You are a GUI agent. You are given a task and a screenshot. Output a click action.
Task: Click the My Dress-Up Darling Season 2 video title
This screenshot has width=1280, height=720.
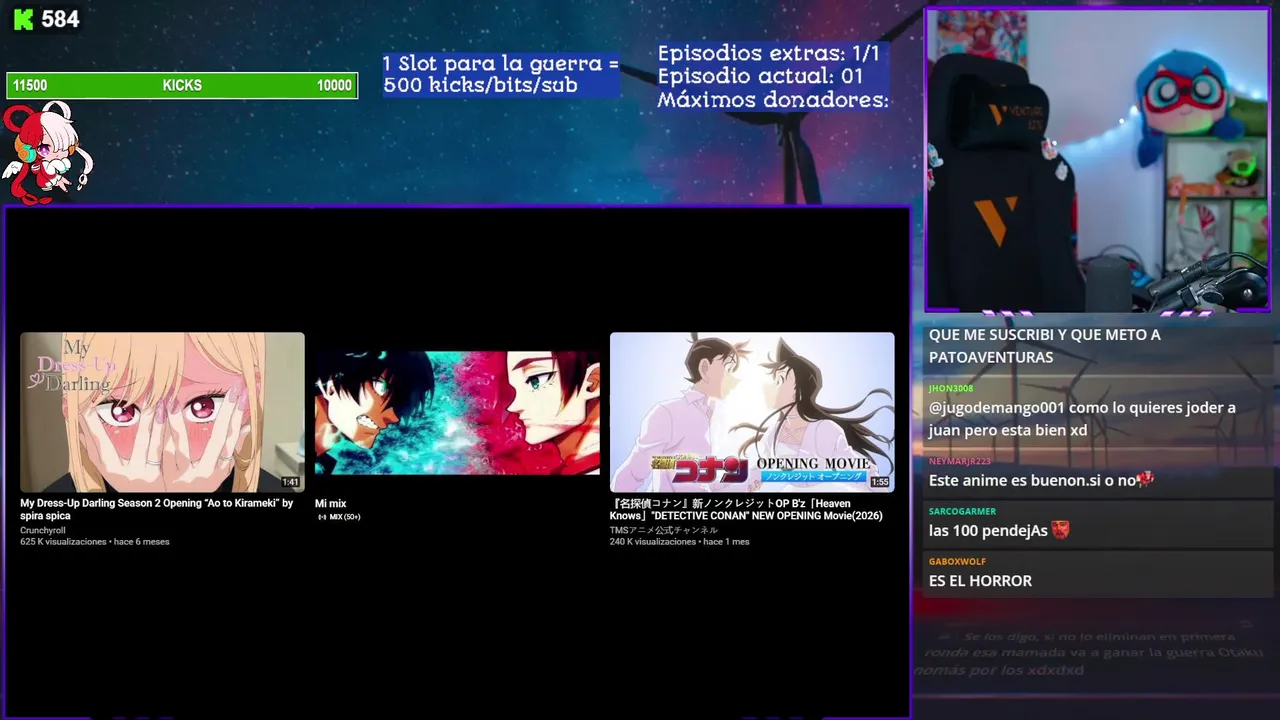(157, 510)
